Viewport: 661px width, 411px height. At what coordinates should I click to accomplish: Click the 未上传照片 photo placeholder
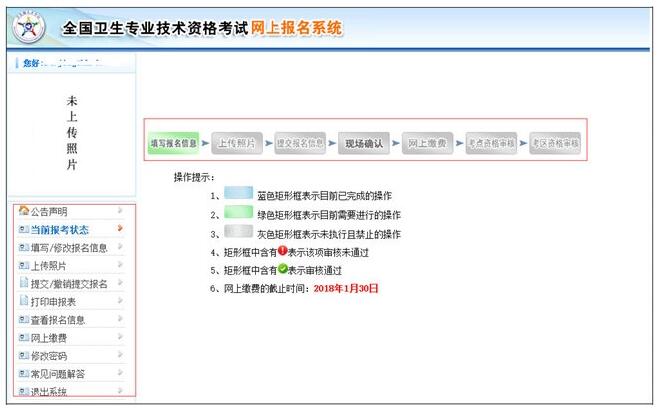(x=71, y=132)
